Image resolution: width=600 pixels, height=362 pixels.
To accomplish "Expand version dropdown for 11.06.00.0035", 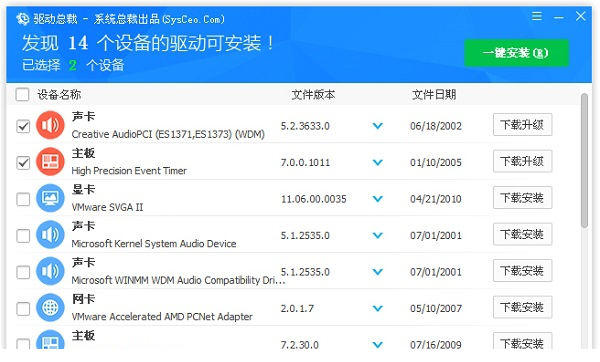I will [x=378, y=199].
